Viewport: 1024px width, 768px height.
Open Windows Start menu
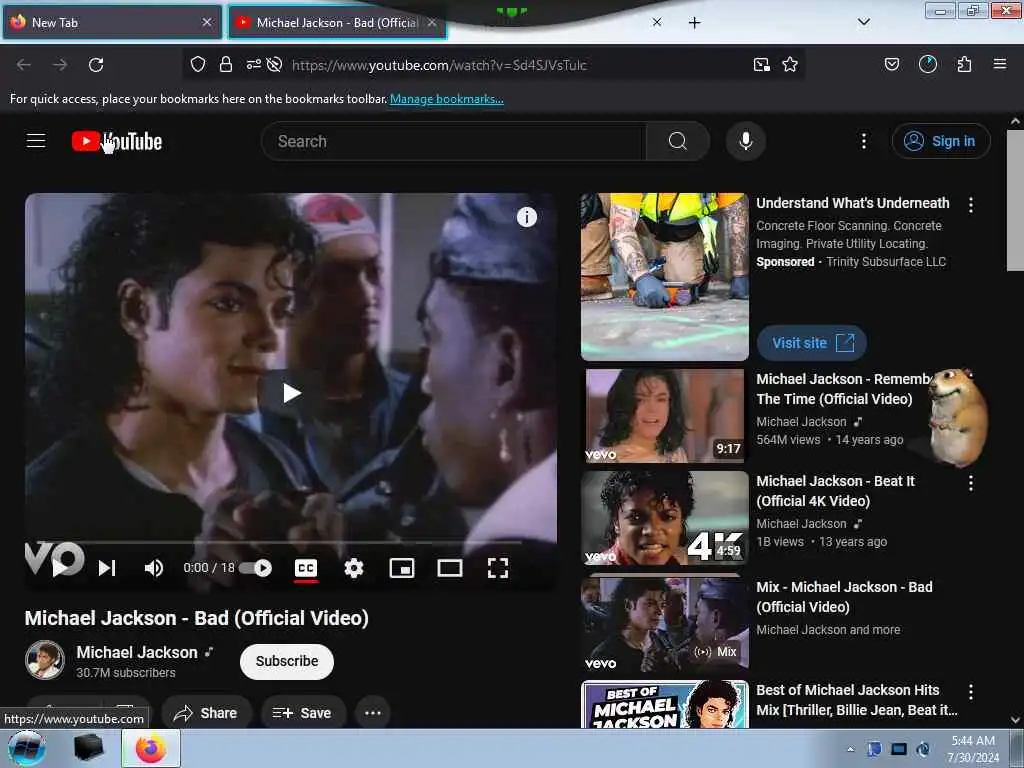pos(27,749)
